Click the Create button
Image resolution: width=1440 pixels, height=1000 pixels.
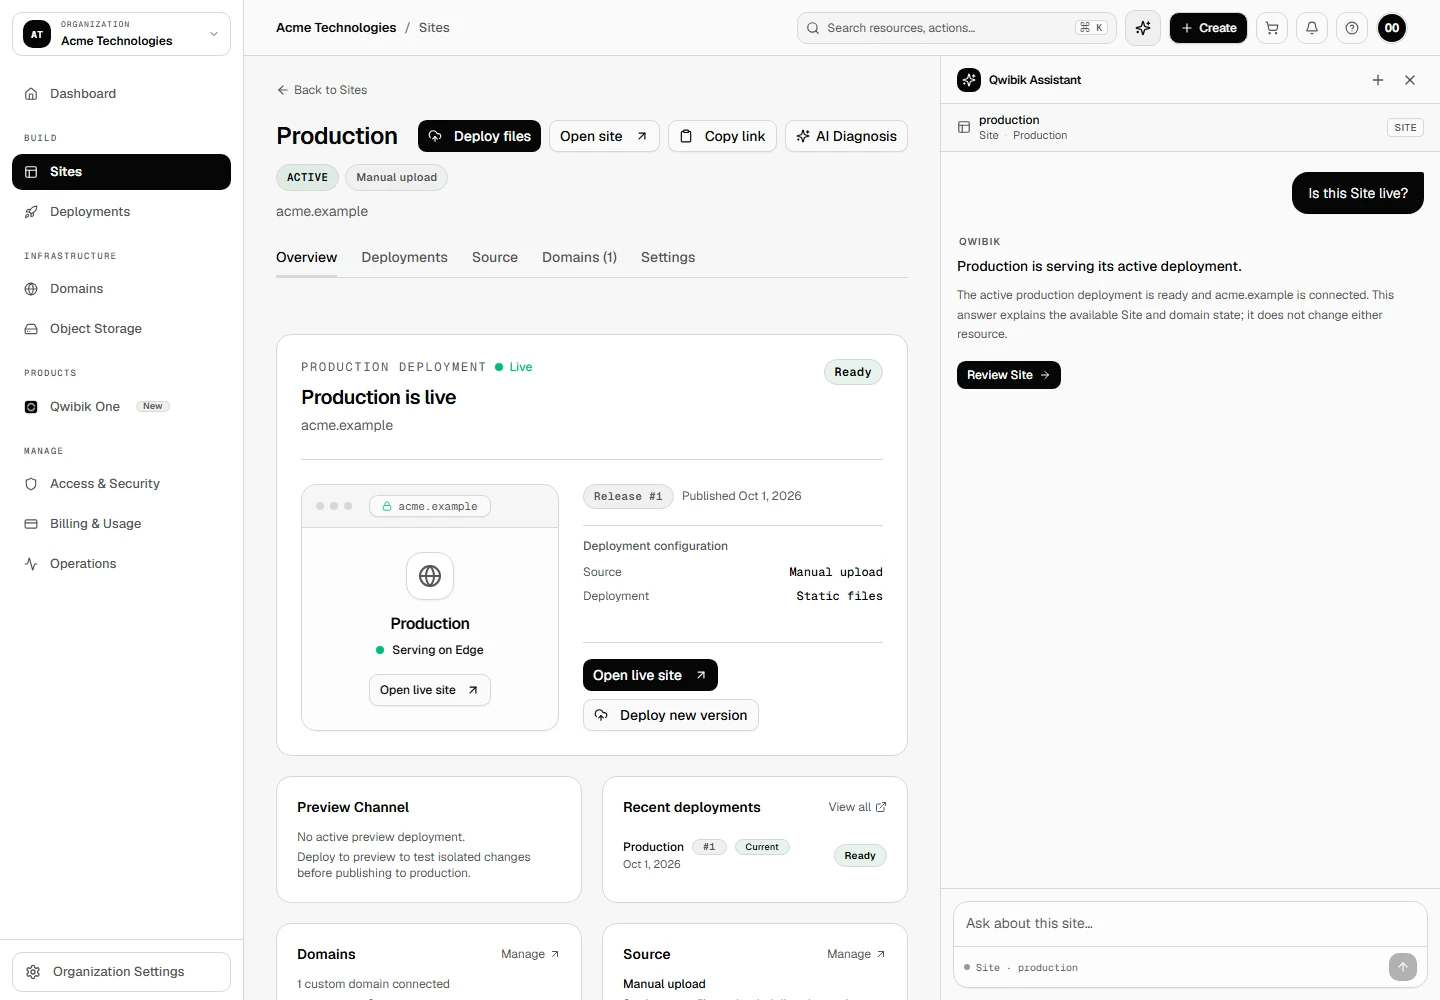1208,28
